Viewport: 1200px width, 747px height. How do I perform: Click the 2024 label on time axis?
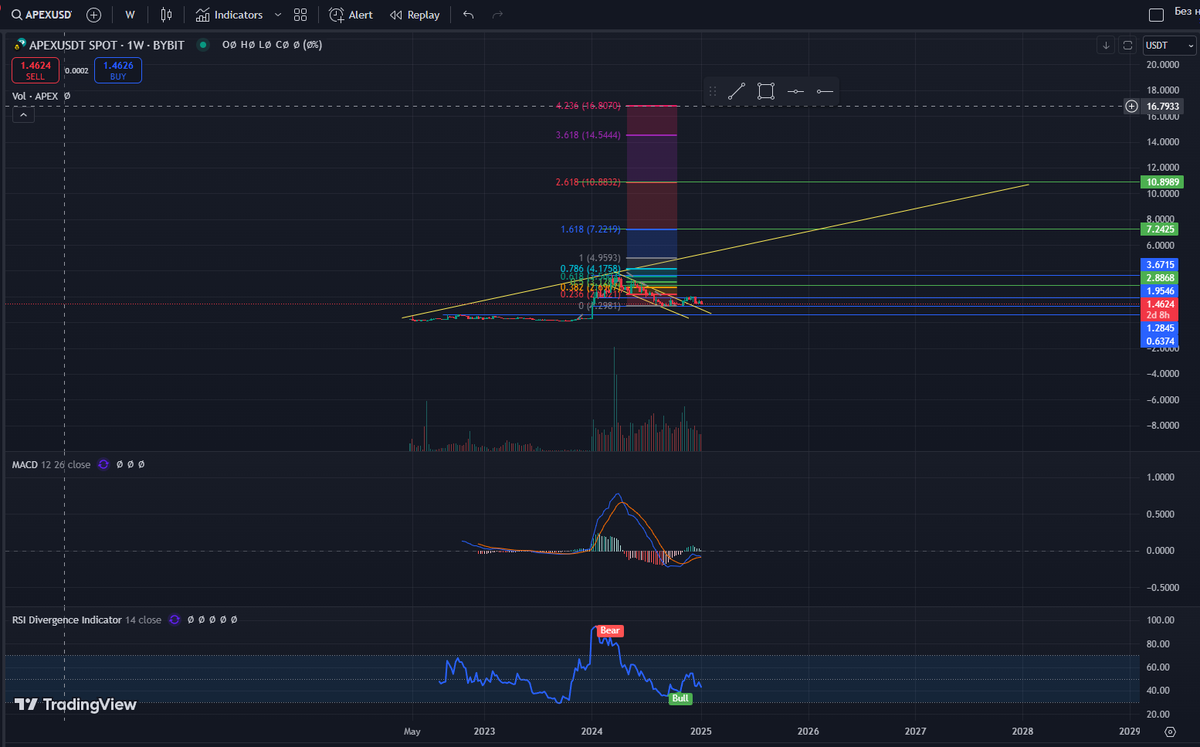coord(591,732)
